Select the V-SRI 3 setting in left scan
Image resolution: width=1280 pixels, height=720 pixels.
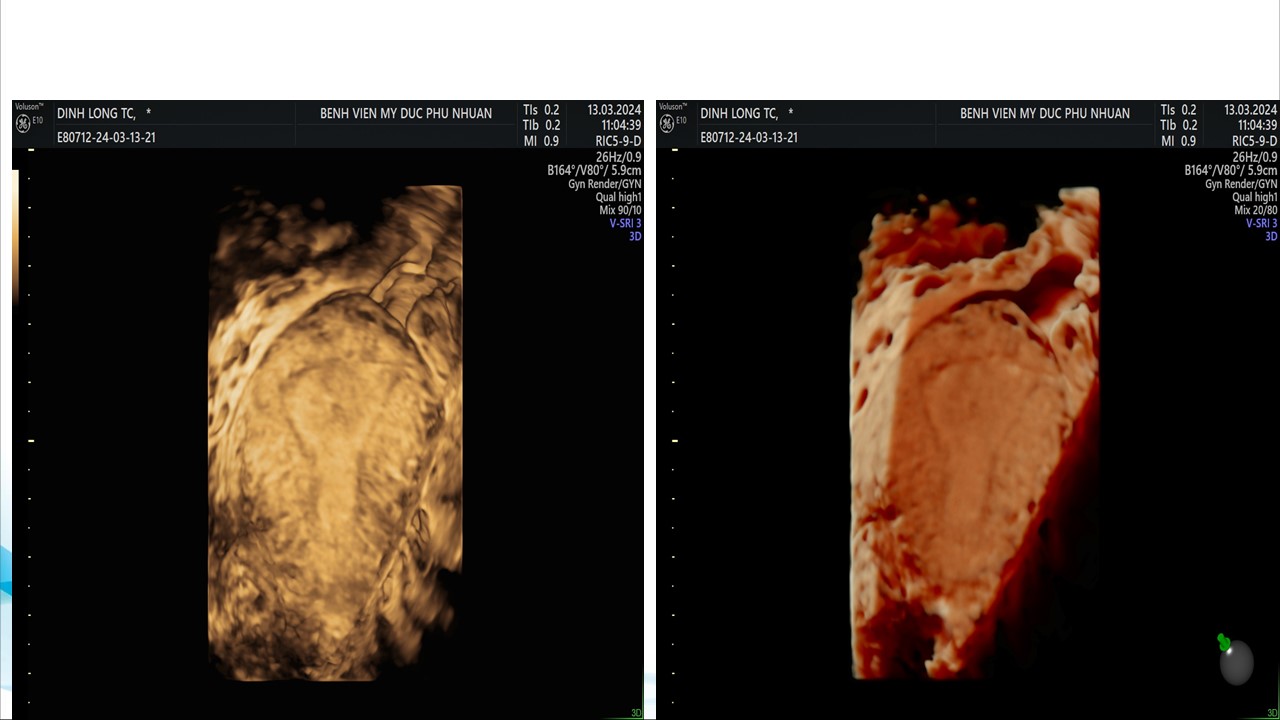[x=625, y=224]
